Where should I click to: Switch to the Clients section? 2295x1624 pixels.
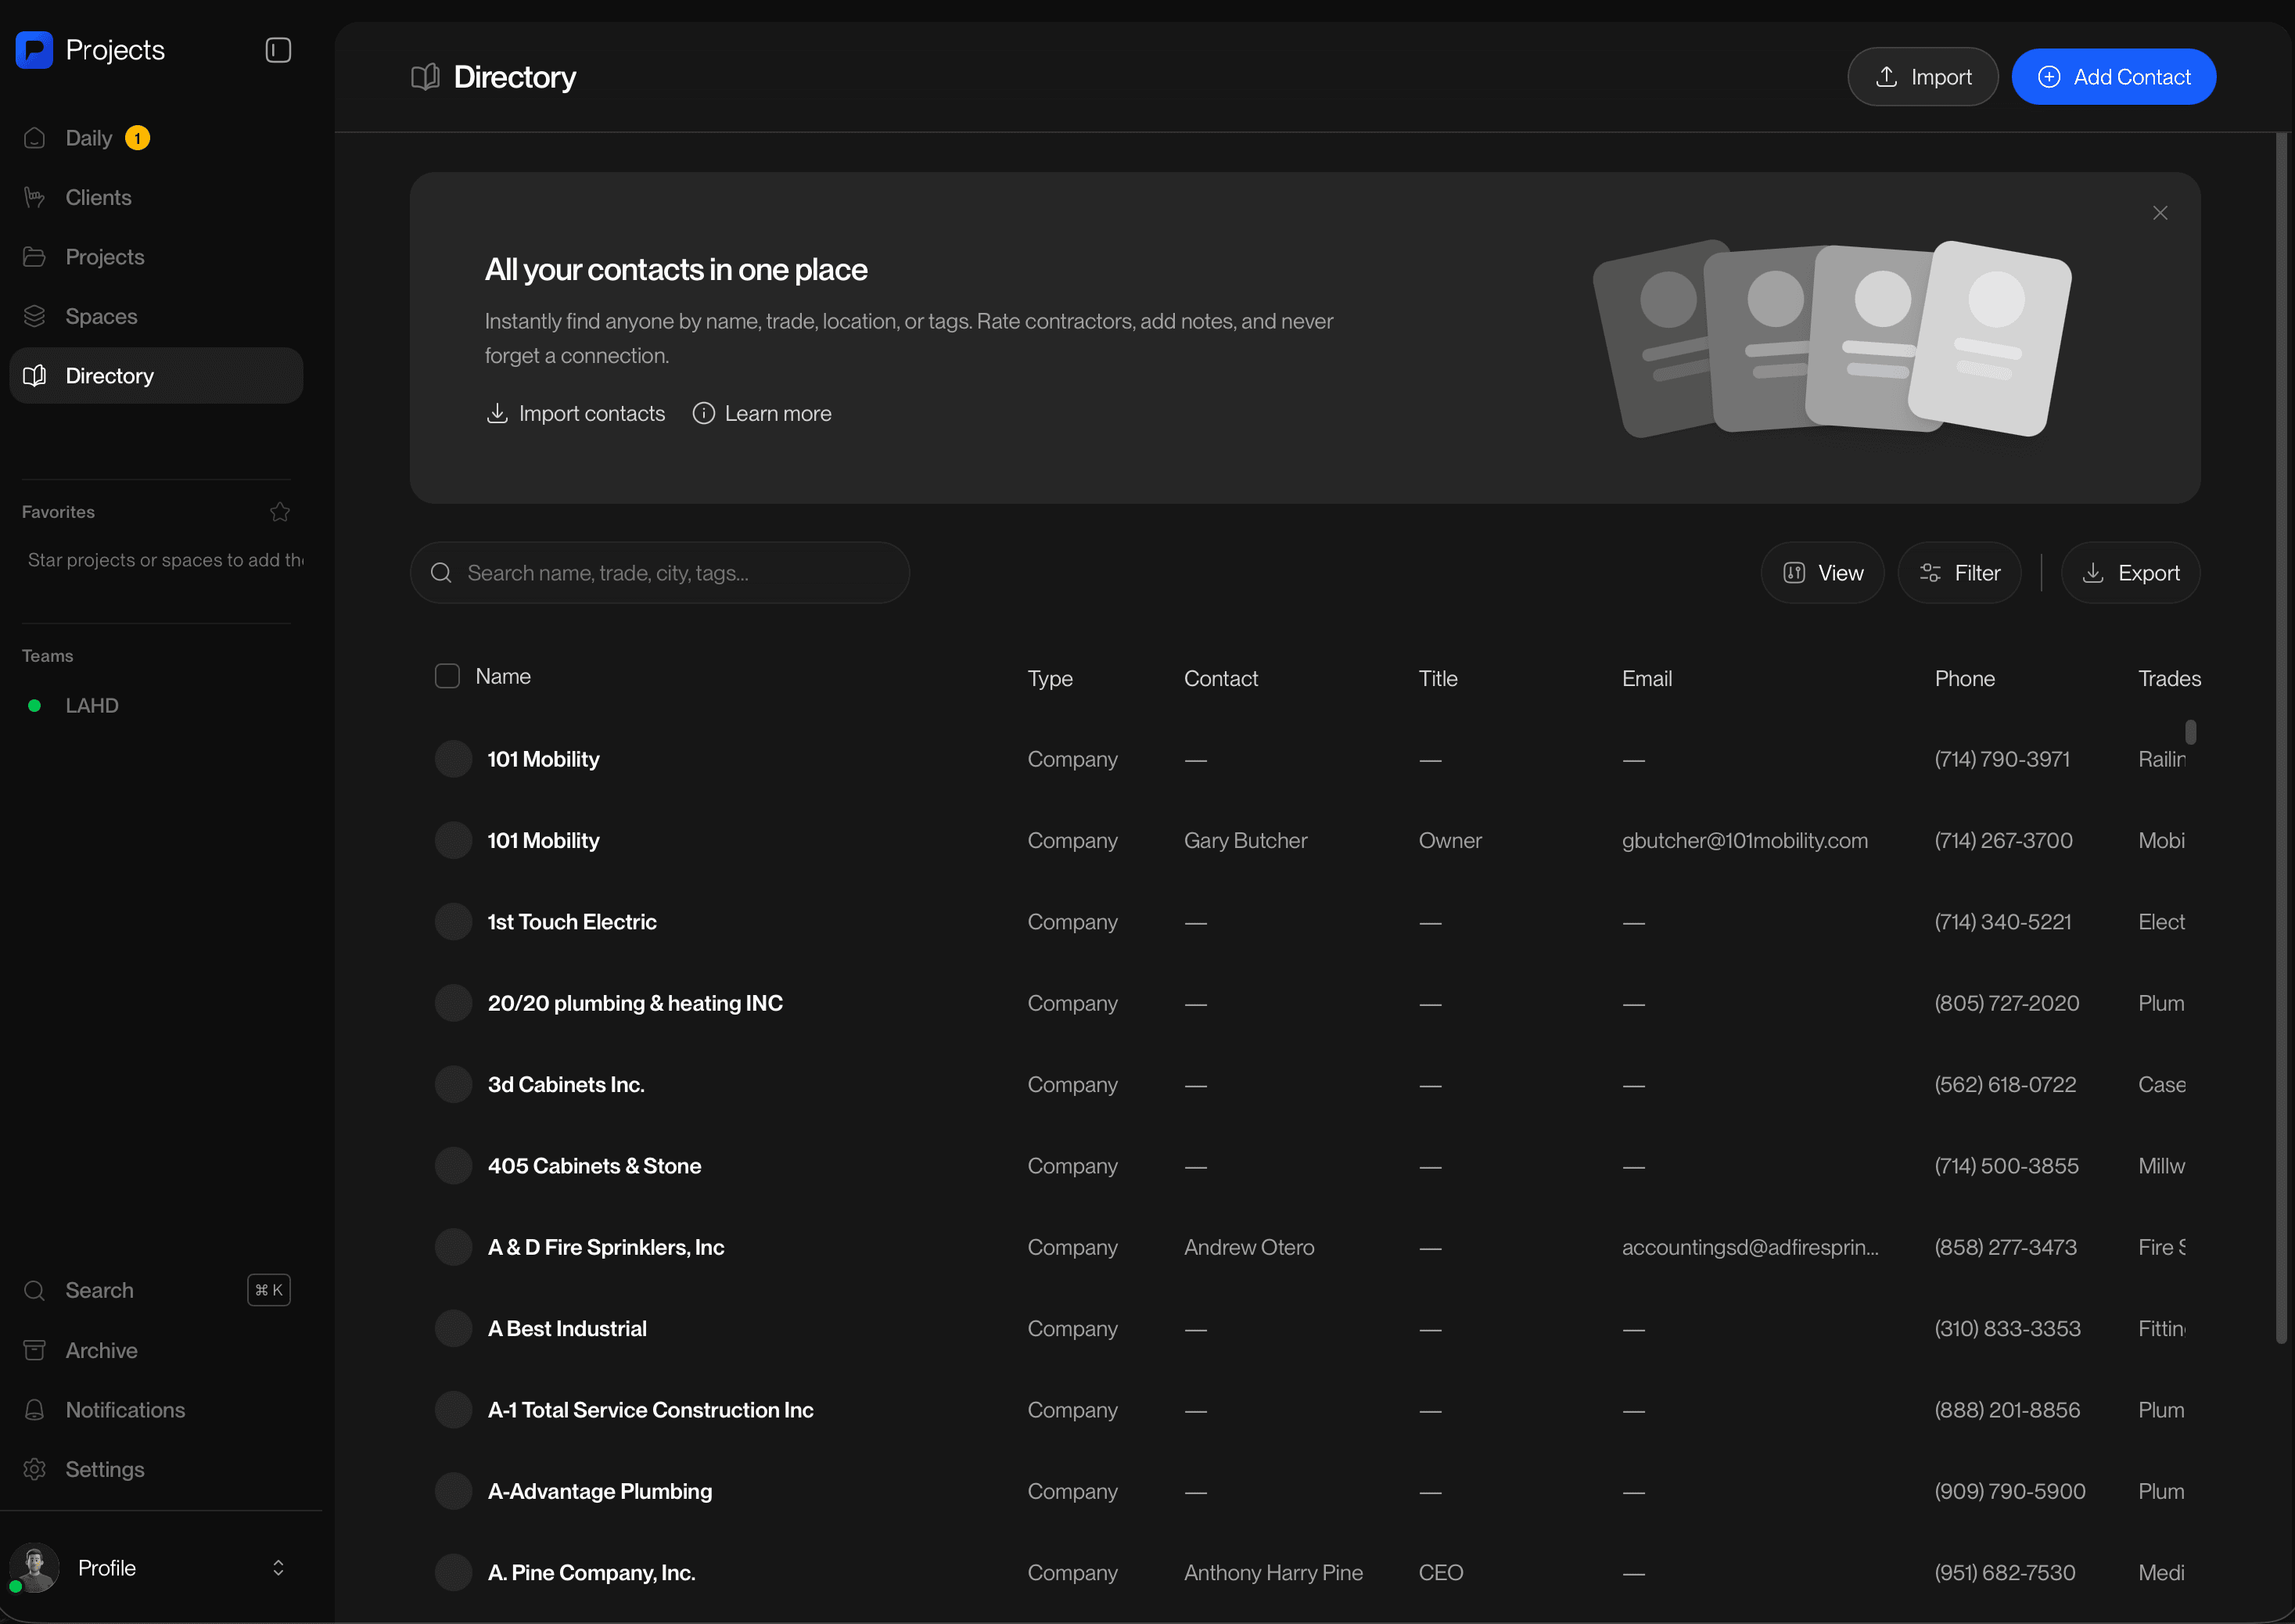(x=98, y=197)
